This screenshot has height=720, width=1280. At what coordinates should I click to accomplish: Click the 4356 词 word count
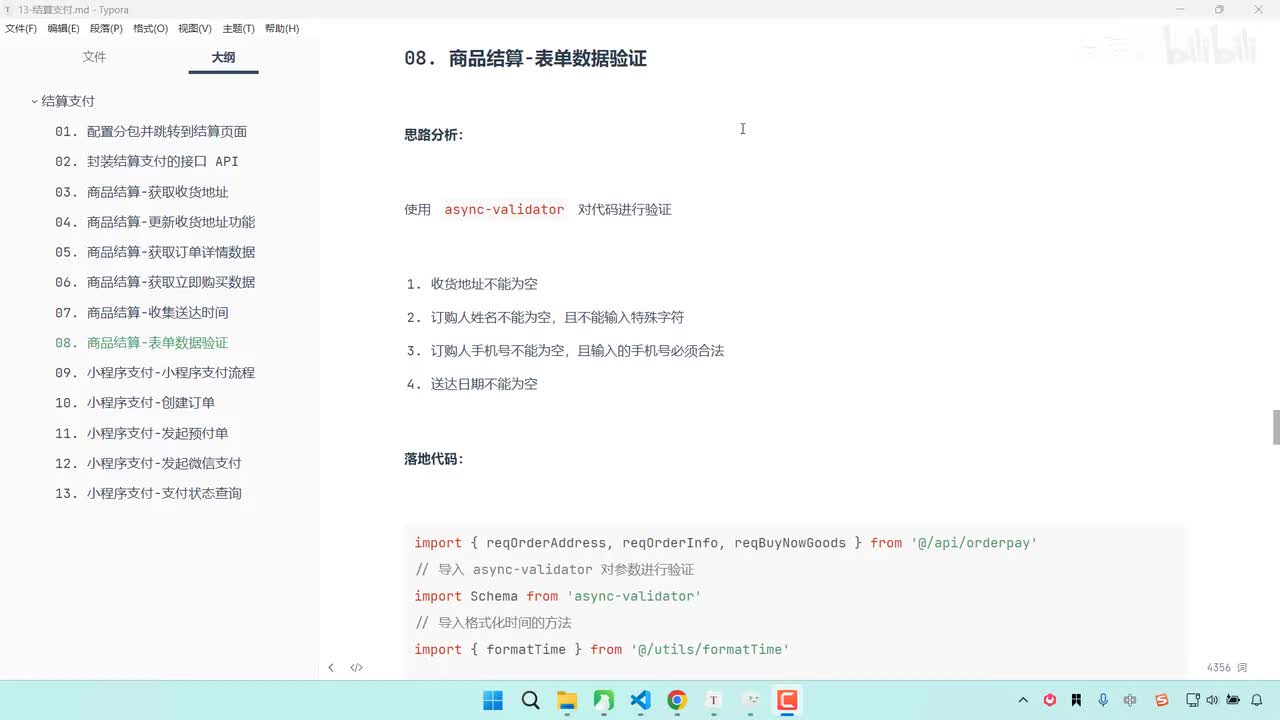point(1227,667)
